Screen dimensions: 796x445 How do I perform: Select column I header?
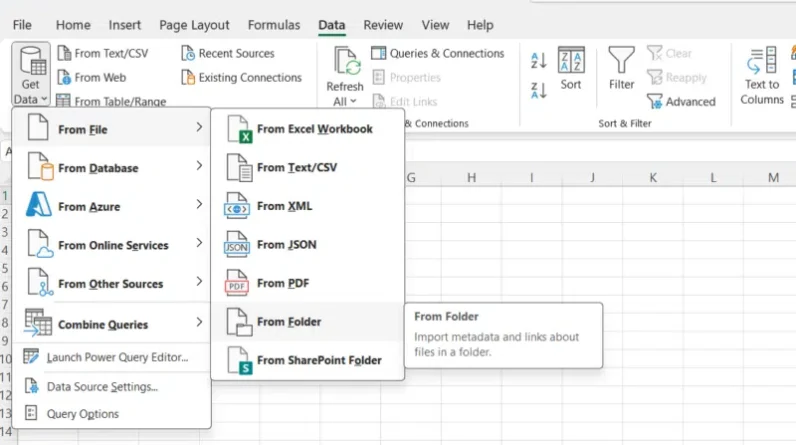click(x=532, y=178)
